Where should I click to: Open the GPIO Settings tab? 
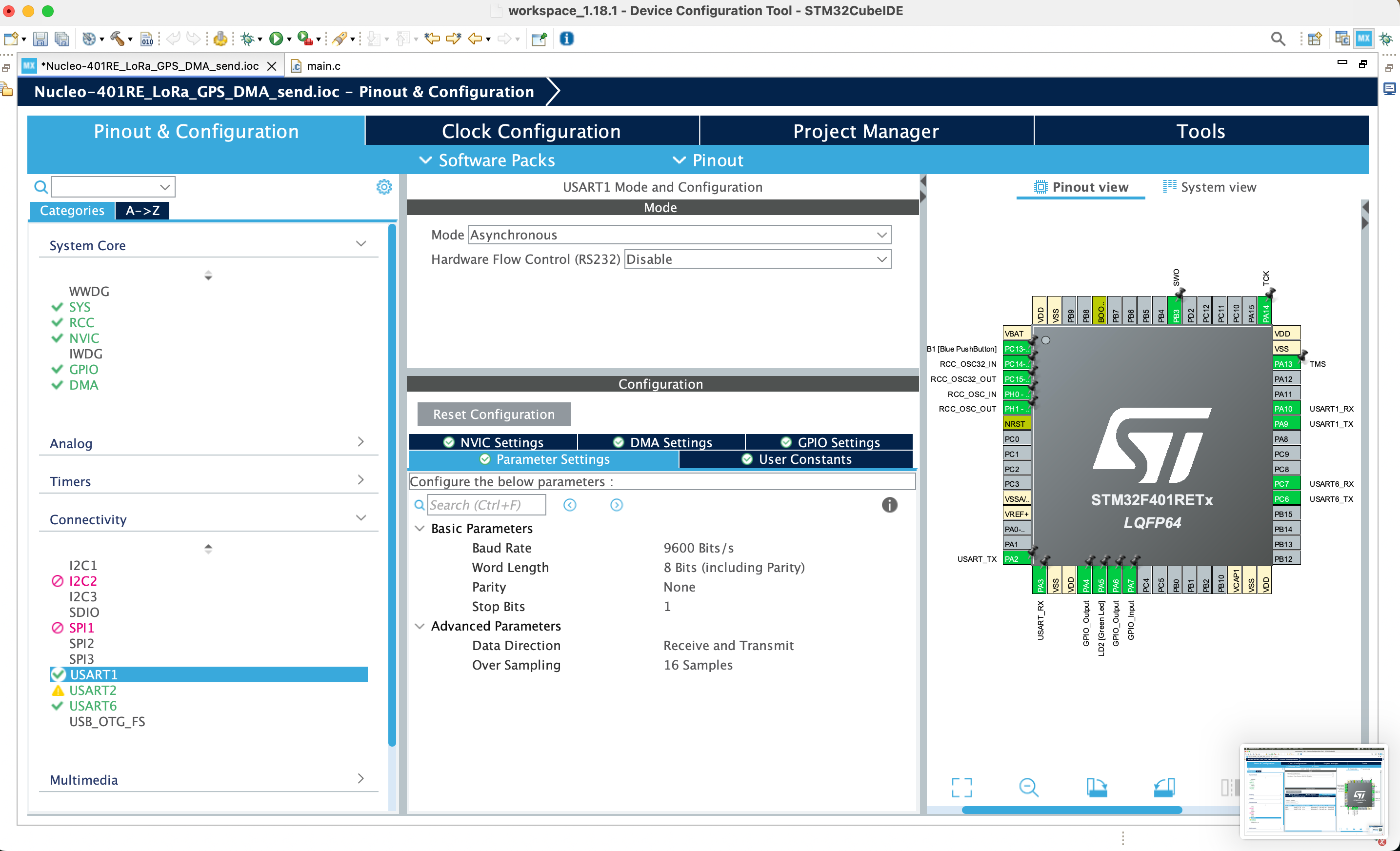point(830,442)
